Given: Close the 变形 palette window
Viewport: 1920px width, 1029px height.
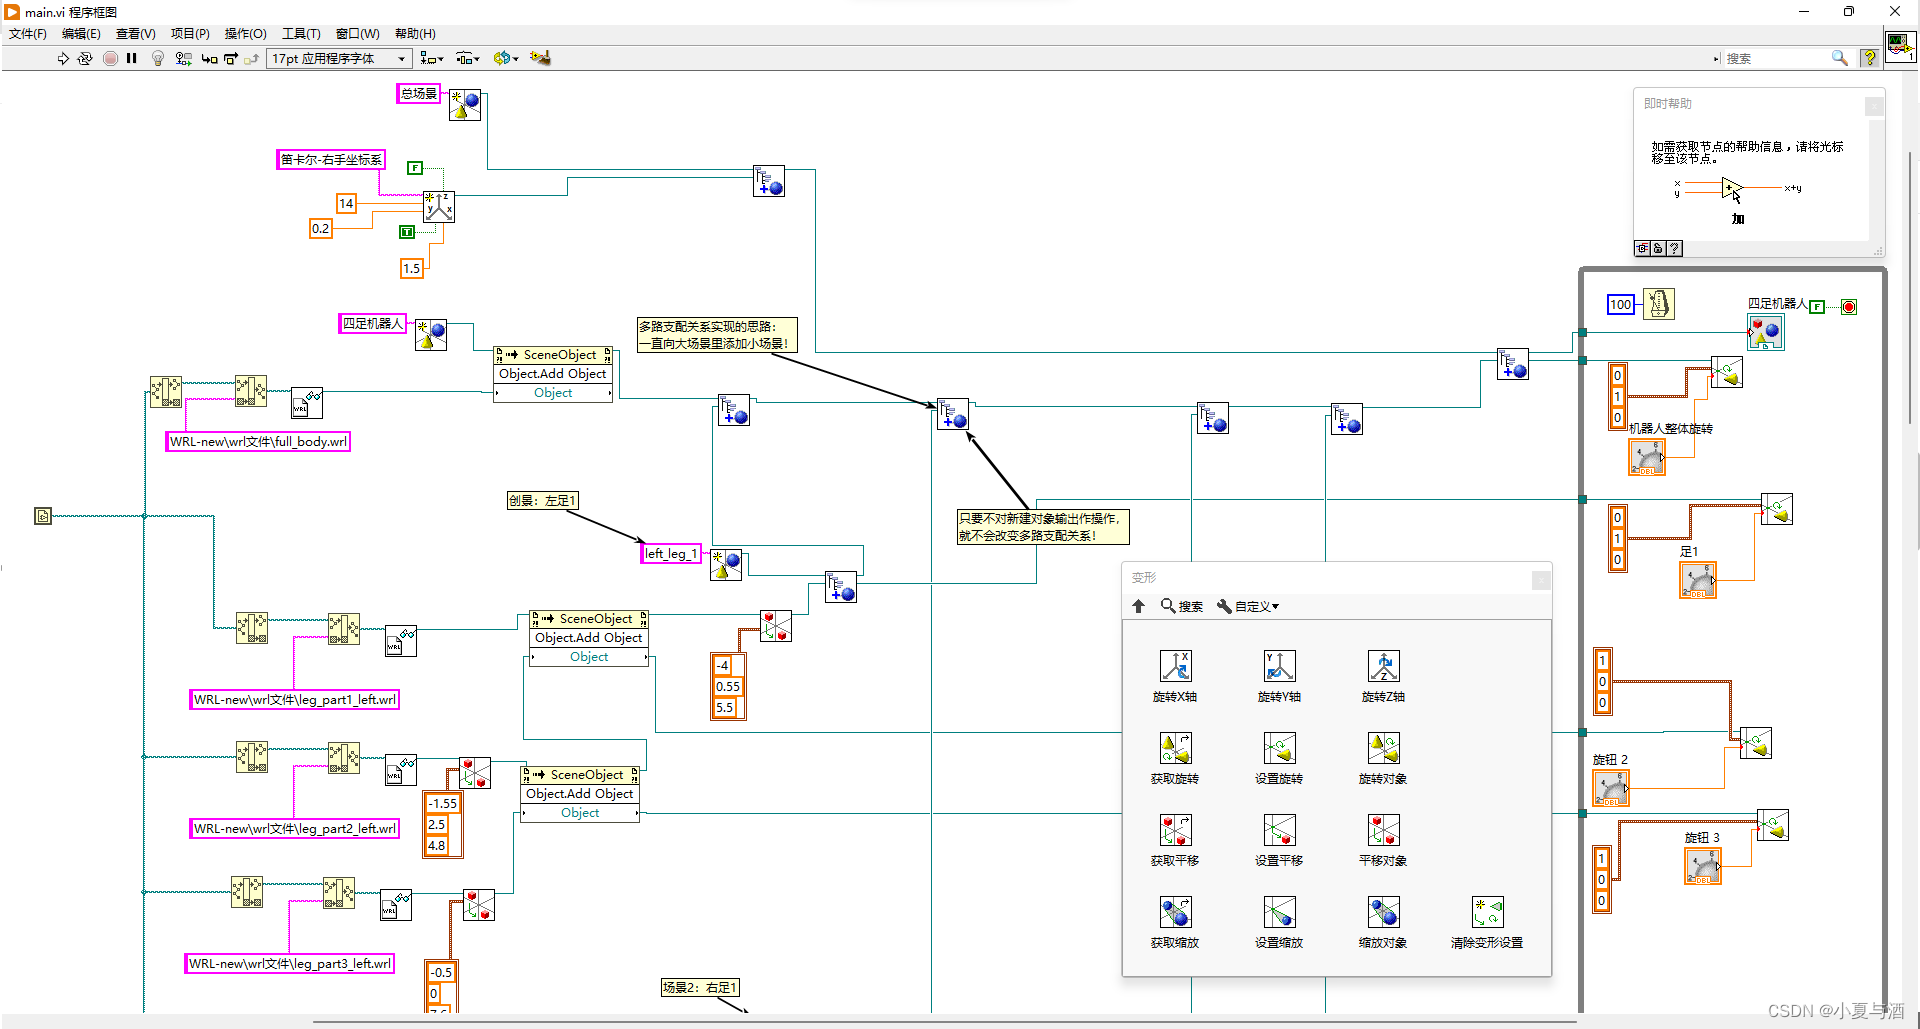Looking at the screenshot, I should (1541, 579).
